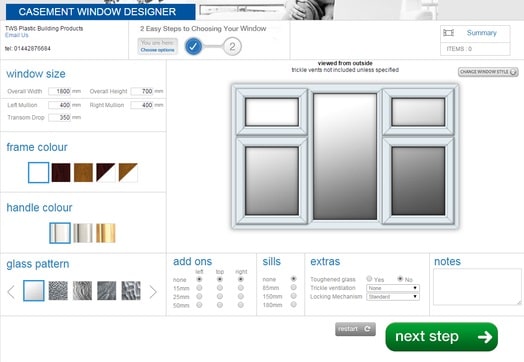The height and width of the screenshot is (362, 524).
Task: Open the Trickle ventilation dropdown
Action: [x=393, y=288]
